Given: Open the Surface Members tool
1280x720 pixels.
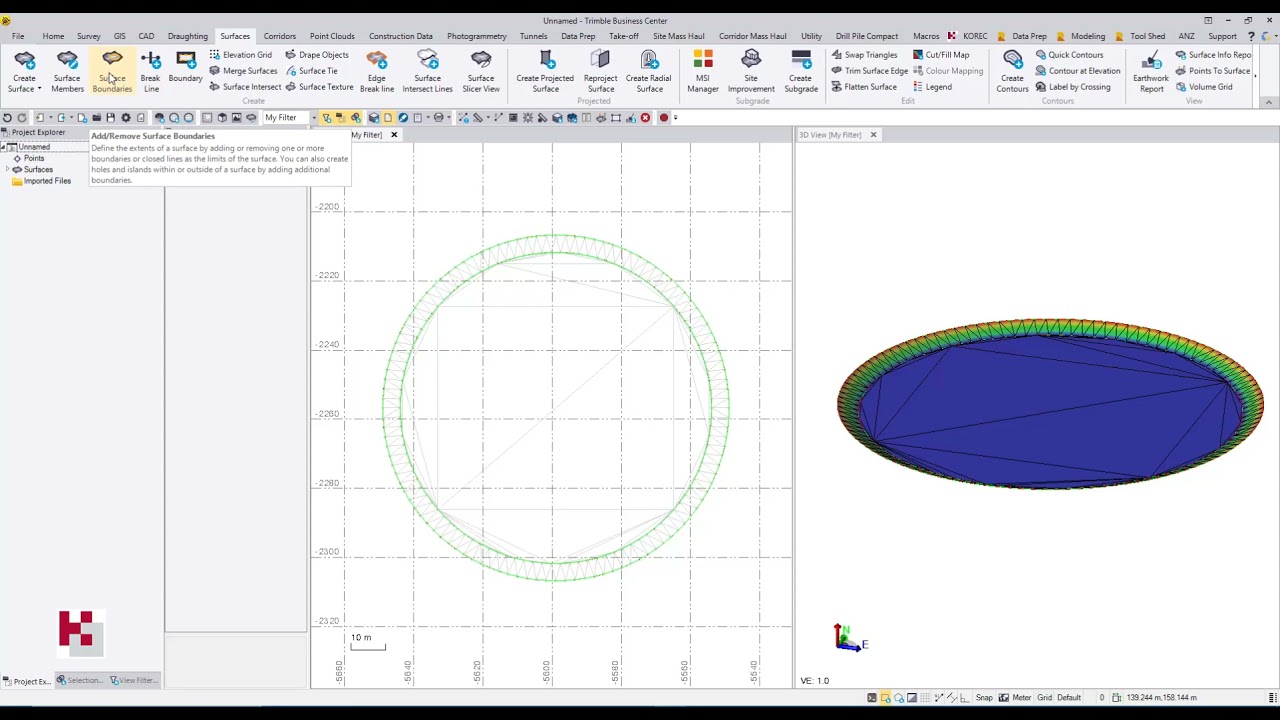Looking at the screenshot, I should [x=67, y=72].
